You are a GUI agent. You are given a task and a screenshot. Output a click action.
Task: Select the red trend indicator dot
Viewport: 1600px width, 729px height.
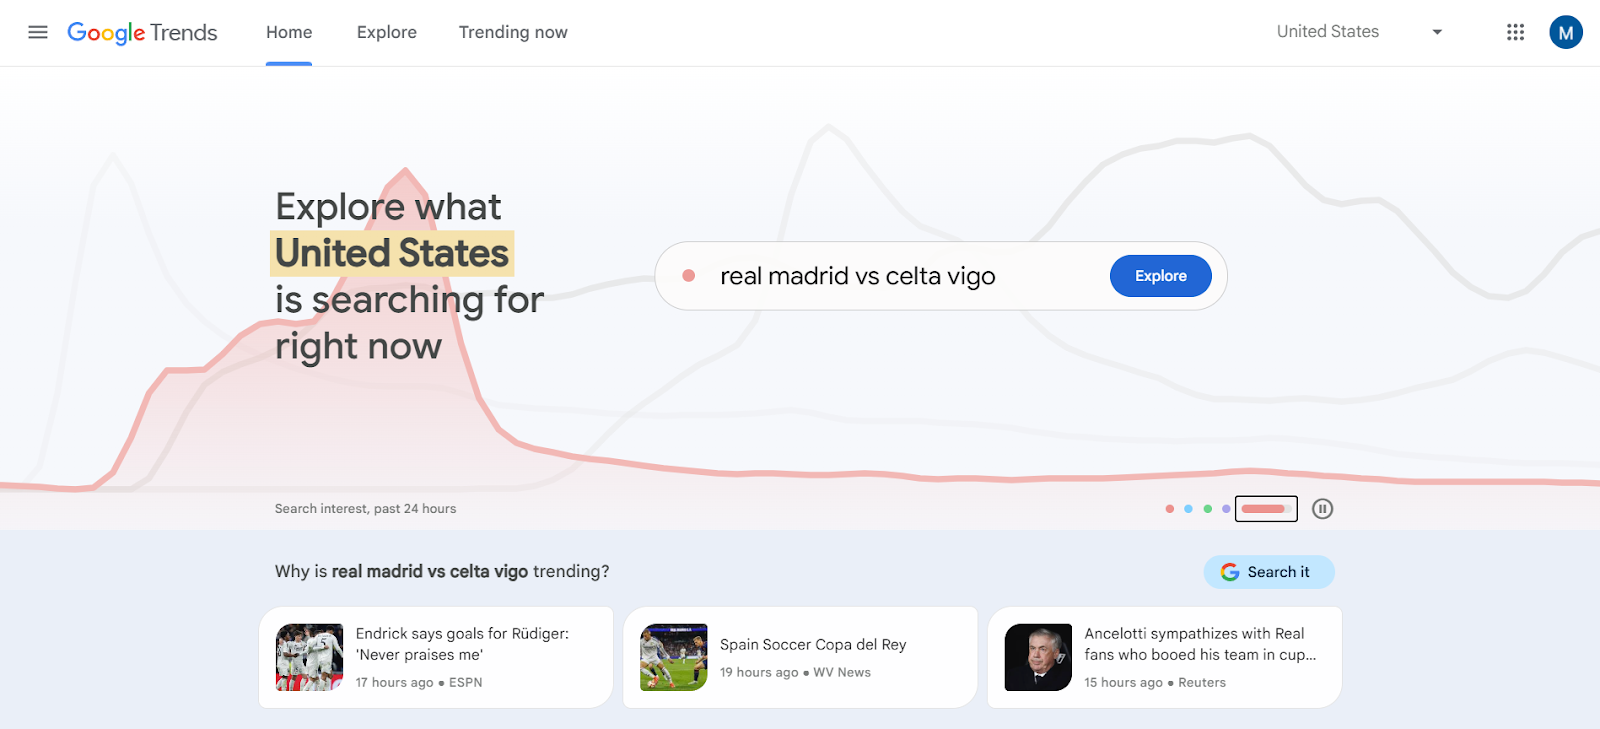(688, 275)
